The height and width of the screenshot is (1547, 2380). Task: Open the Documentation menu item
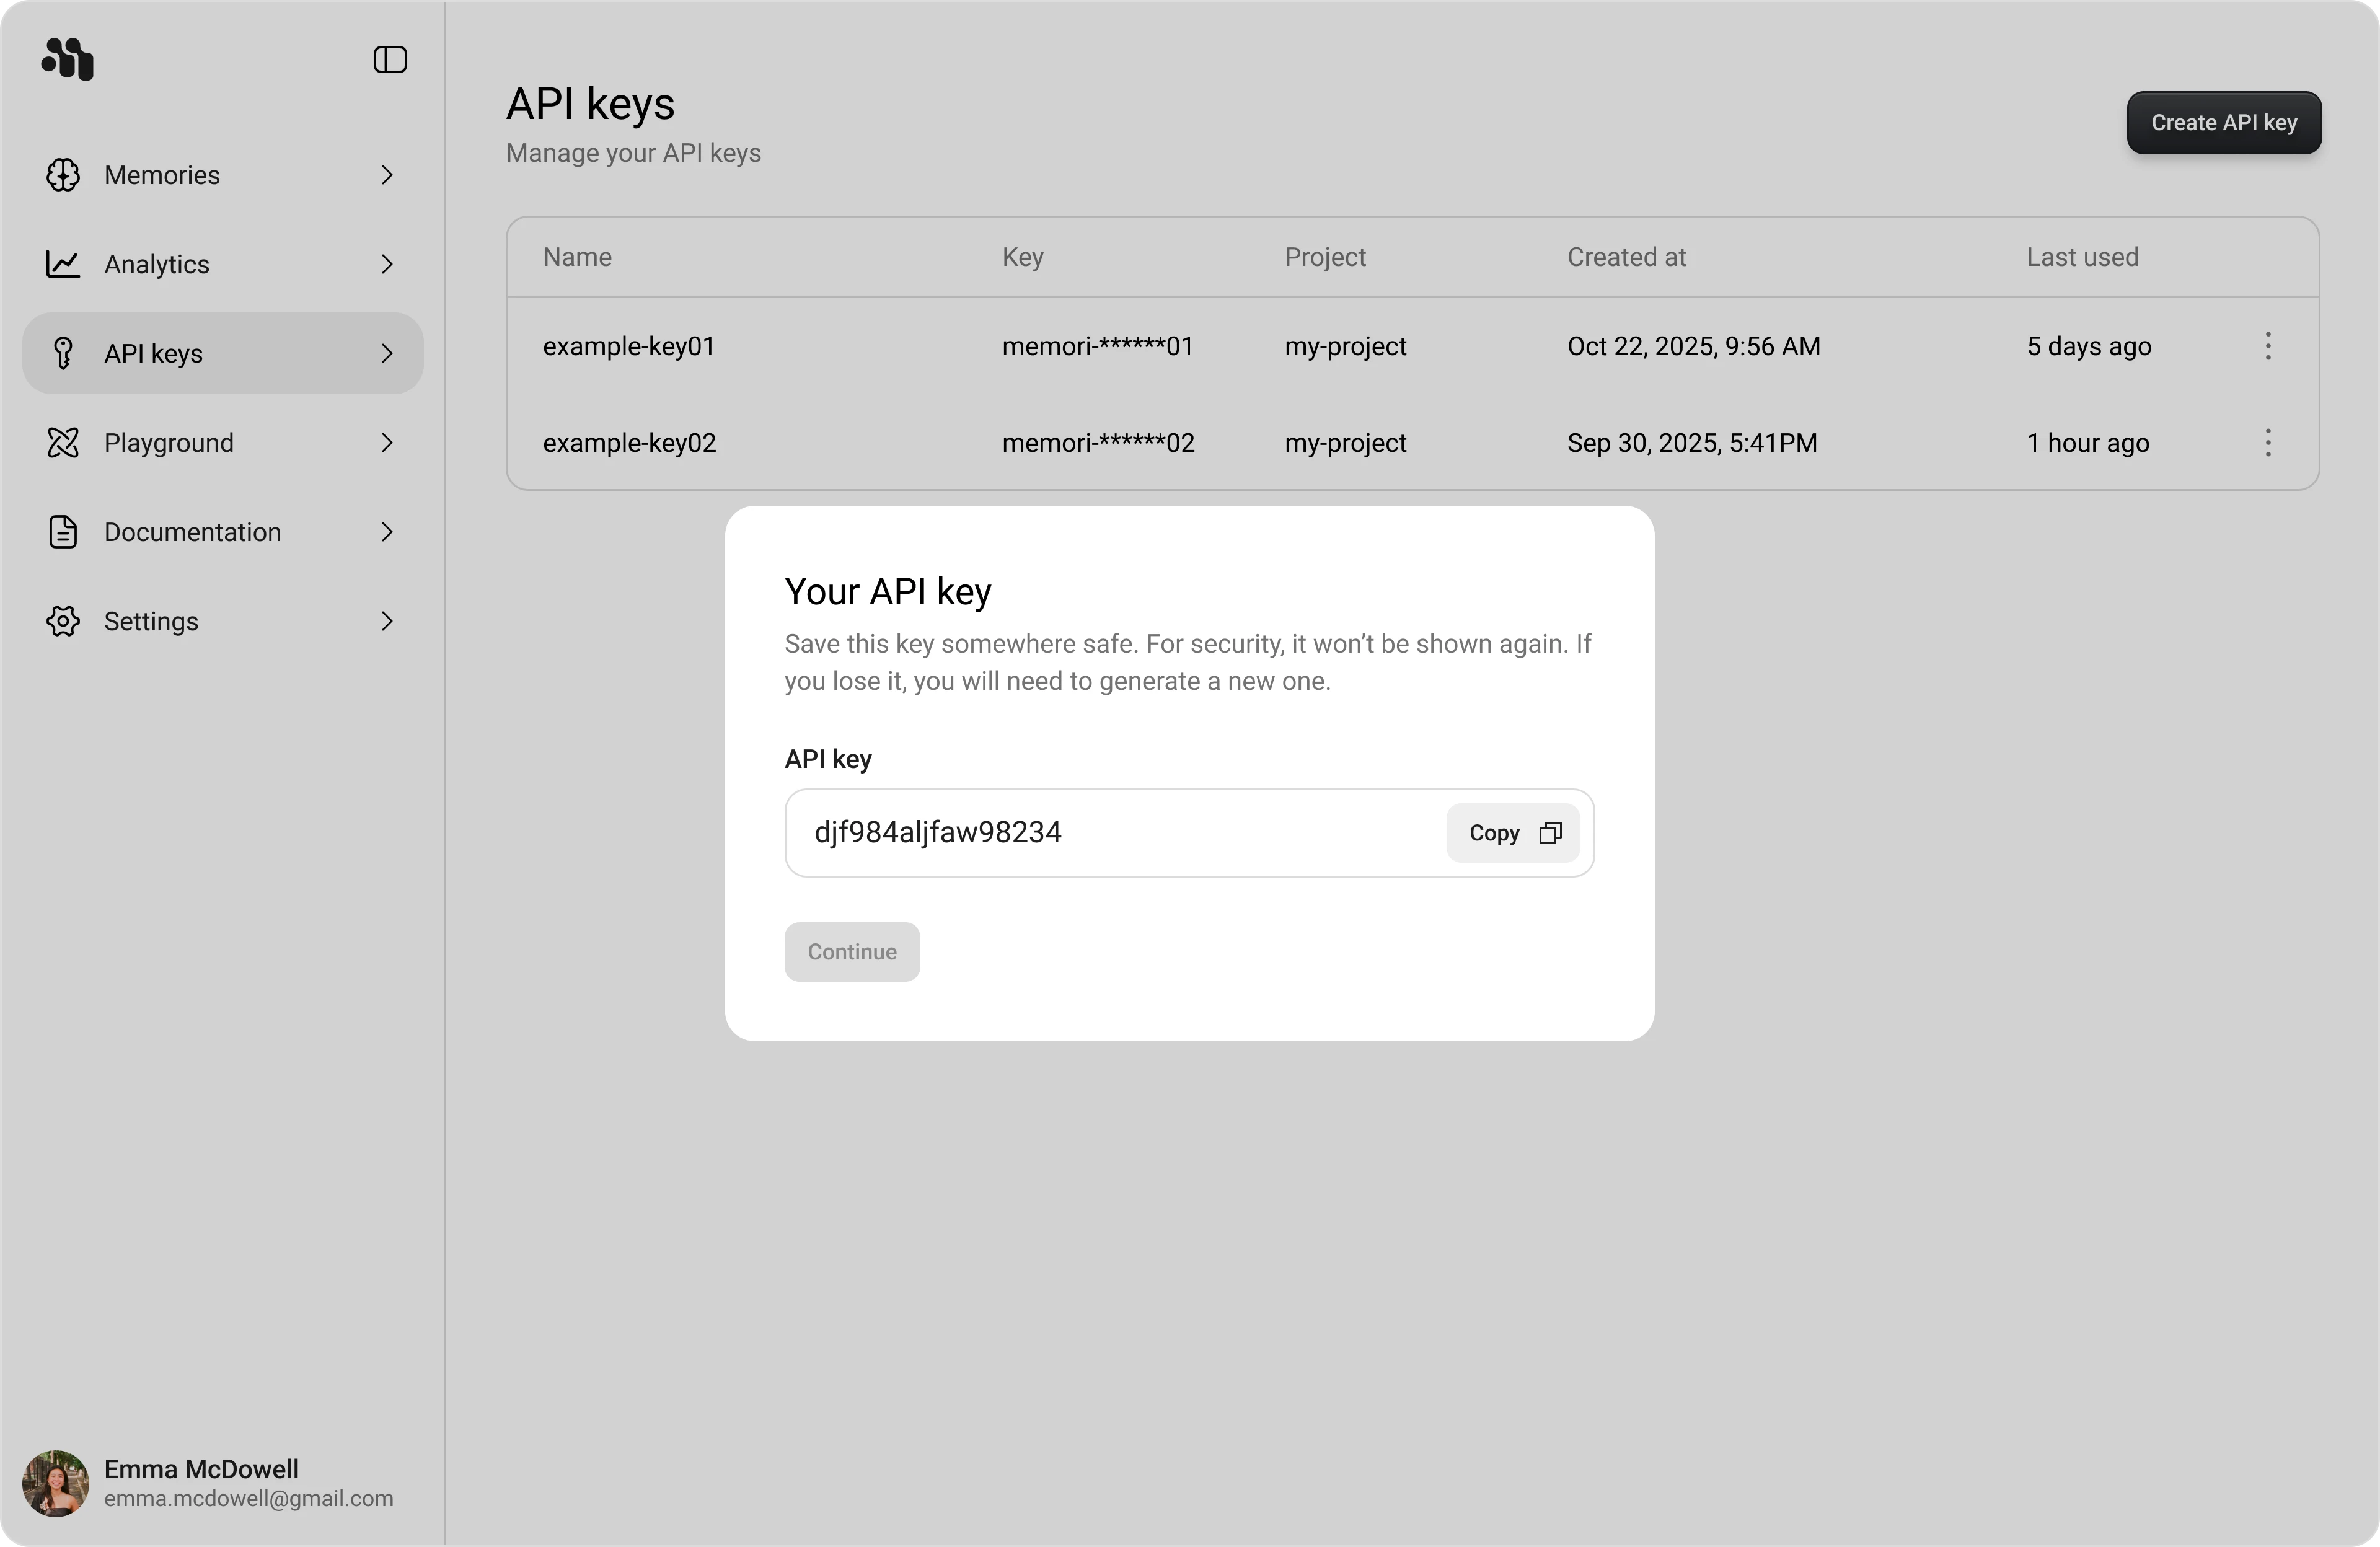[192, 532]
